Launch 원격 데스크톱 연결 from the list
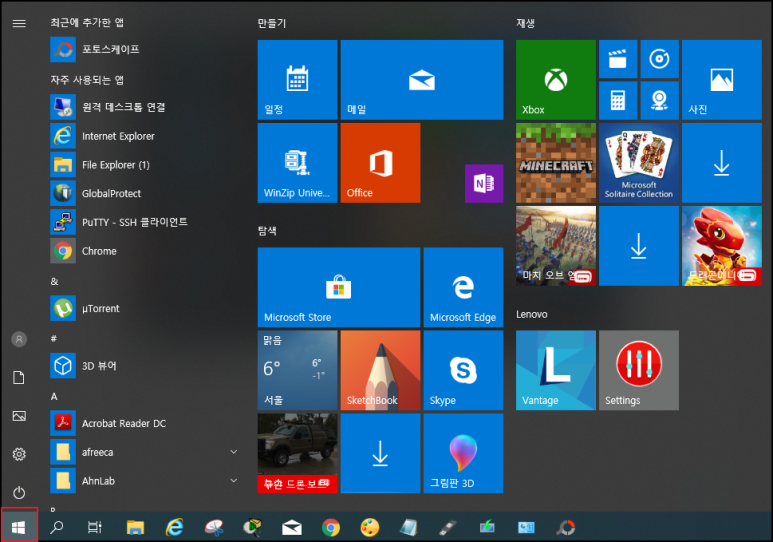Viewport: 773px width, 542px height. [x=143, y=107]
